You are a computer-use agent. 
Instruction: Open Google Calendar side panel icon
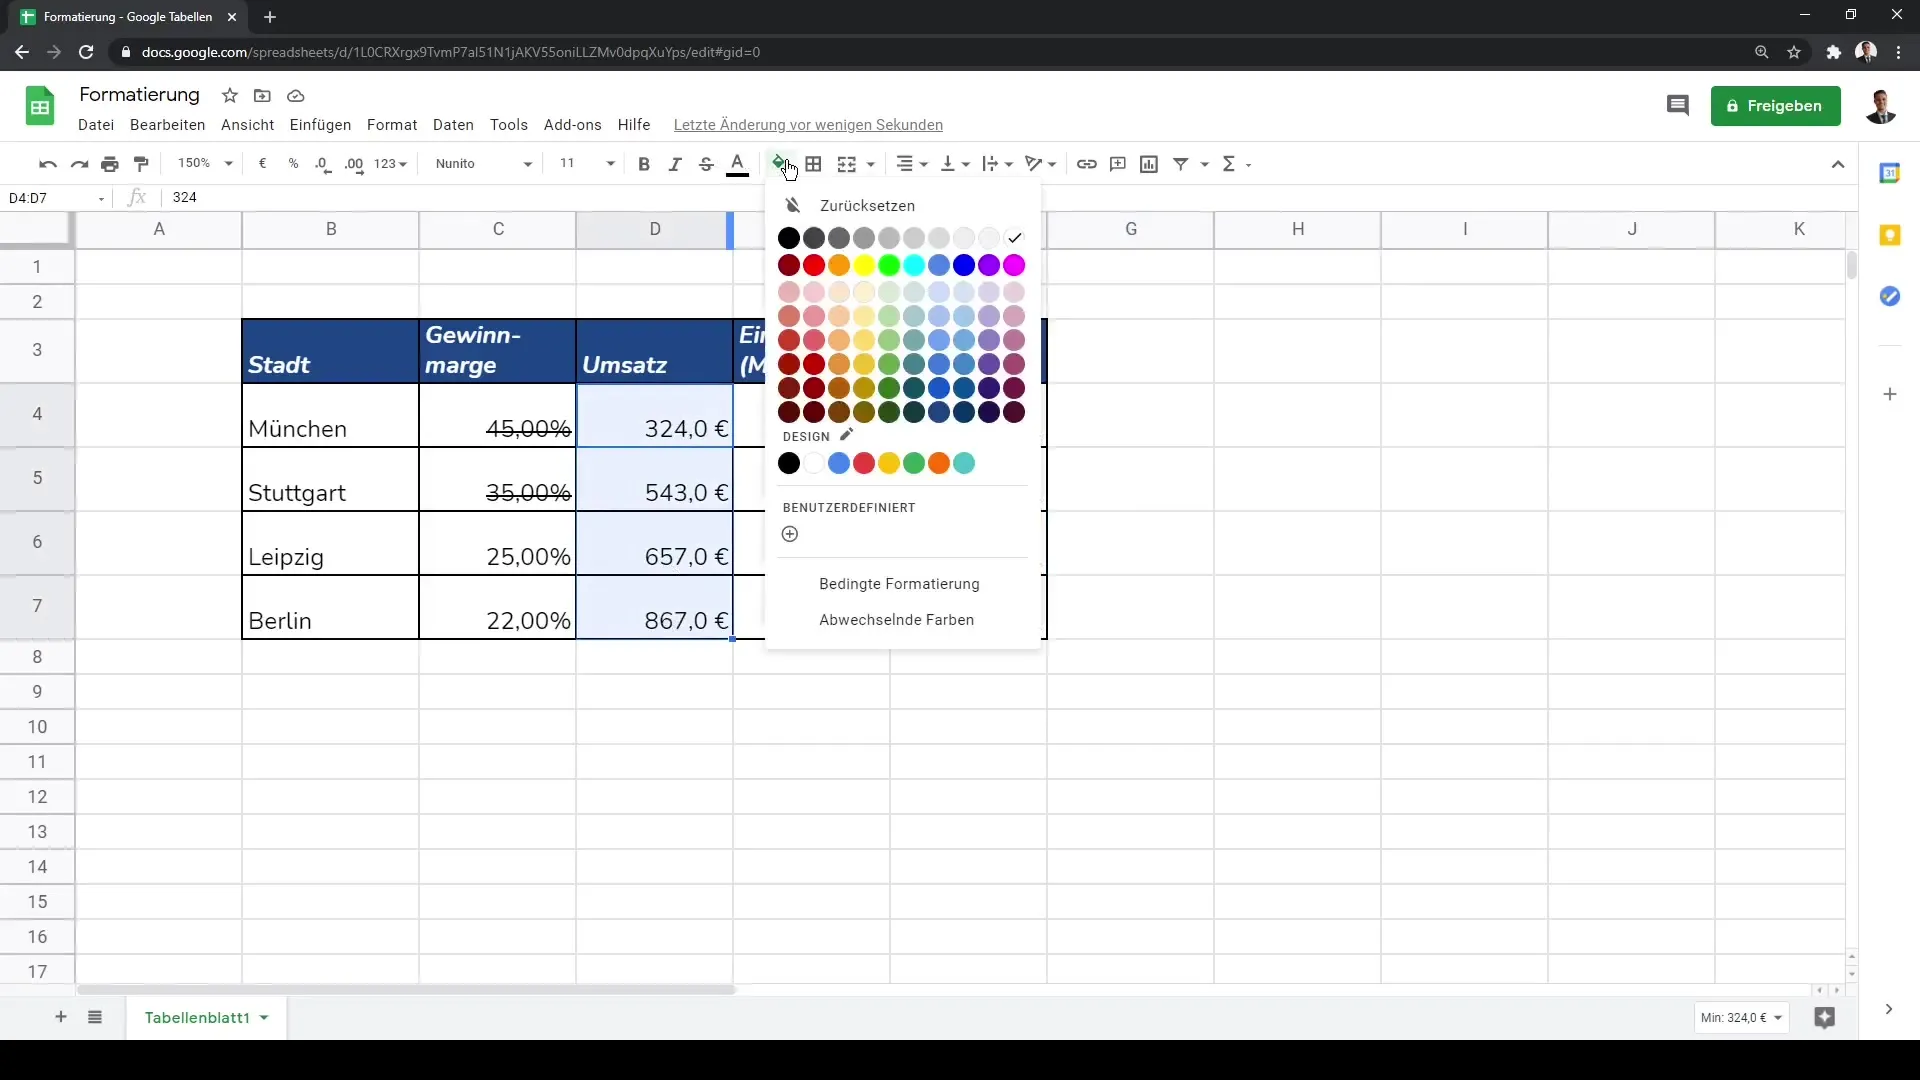1890,173
